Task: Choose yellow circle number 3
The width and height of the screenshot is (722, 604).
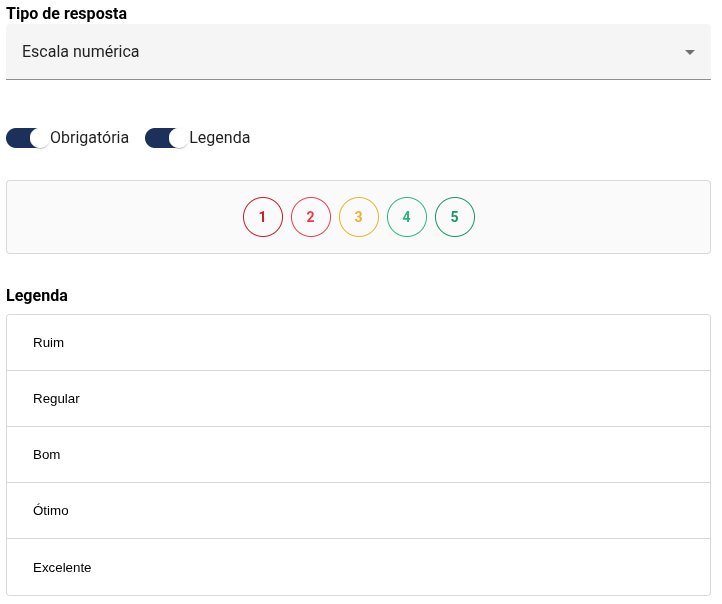Action: [x=359, y=217]
